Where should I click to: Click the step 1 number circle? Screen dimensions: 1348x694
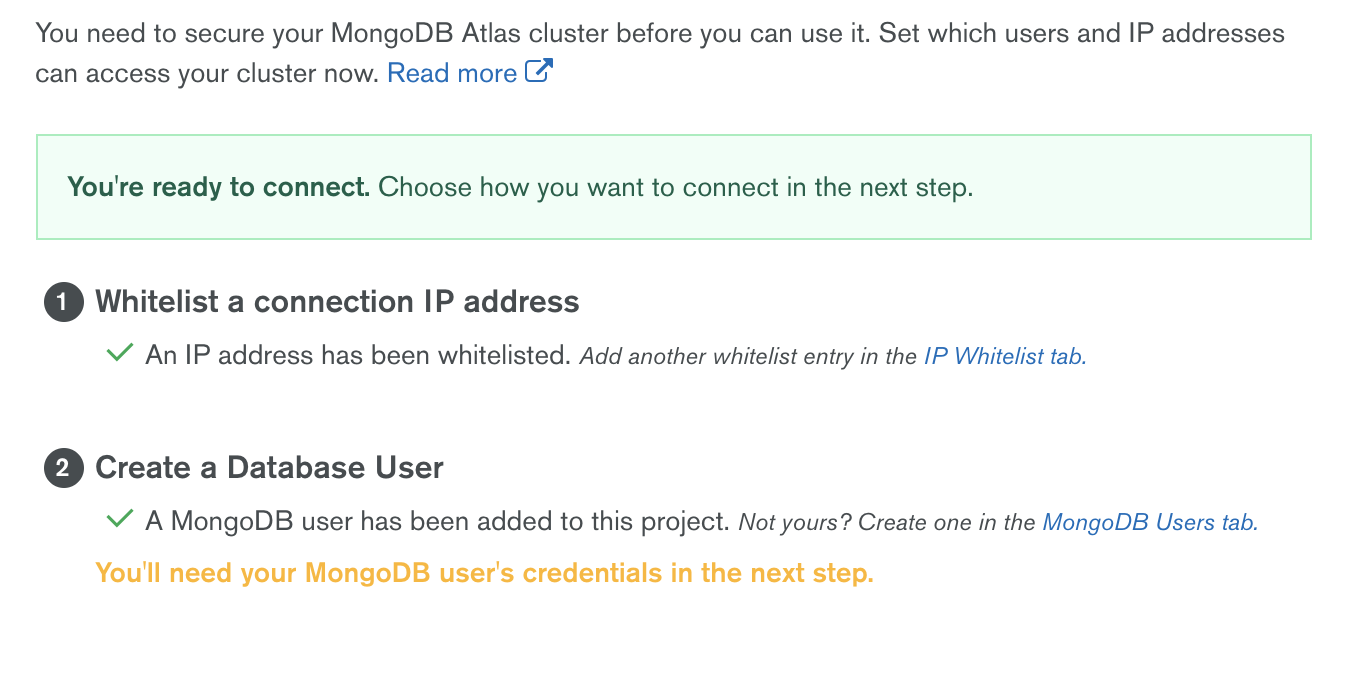[63, 303]
